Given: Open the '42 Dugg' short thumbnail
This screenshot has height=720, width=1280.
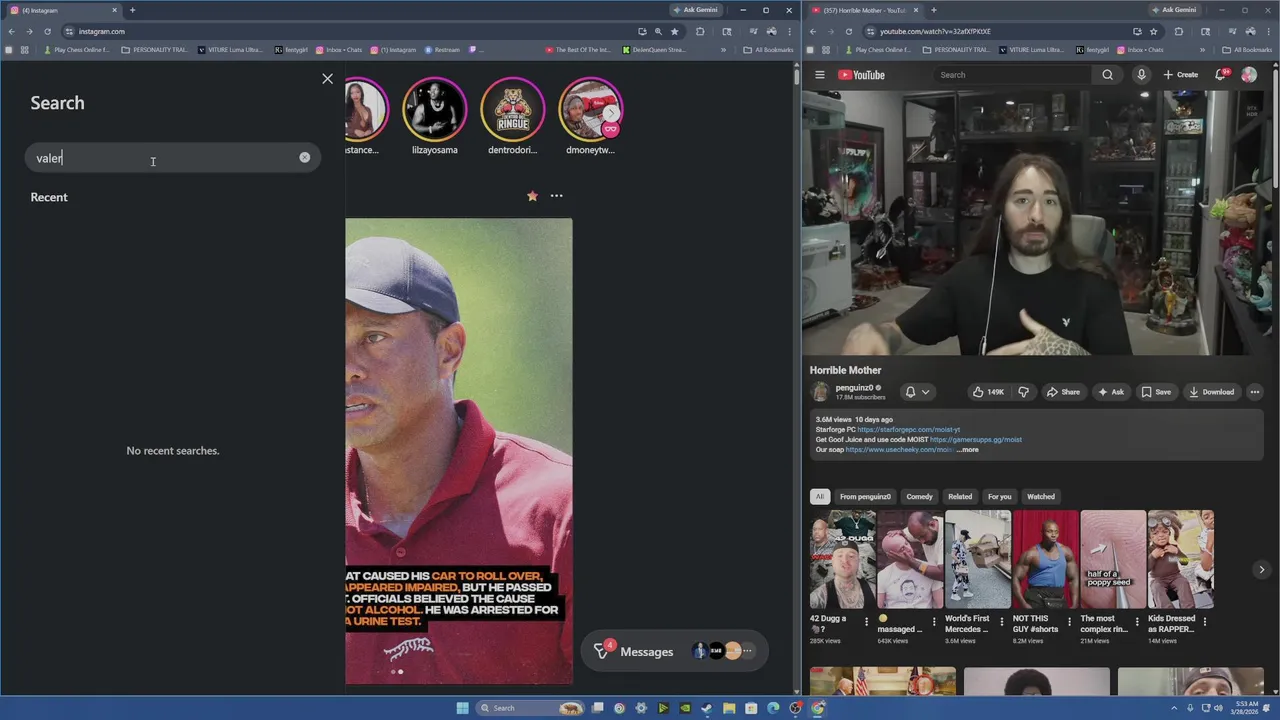Looking at the screenshot, I should 842,559.
